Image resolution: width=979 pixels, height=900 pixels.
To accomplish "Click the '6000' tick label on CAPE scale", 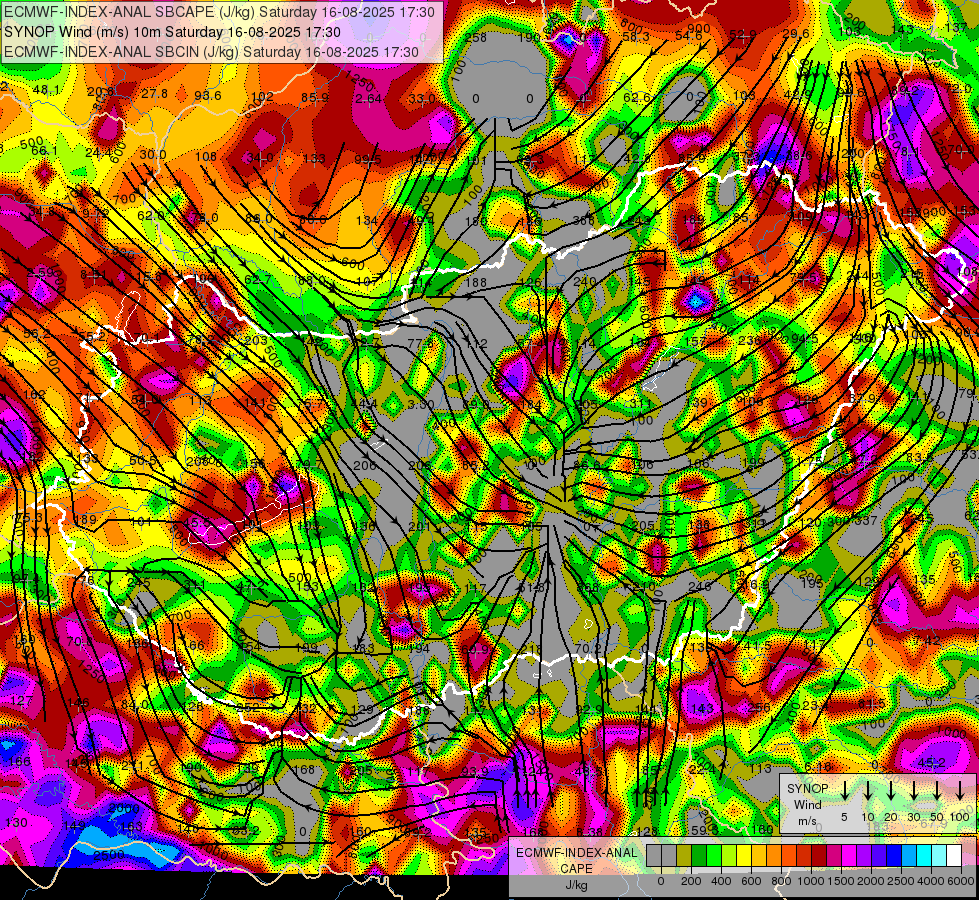I will click(961, 881).
